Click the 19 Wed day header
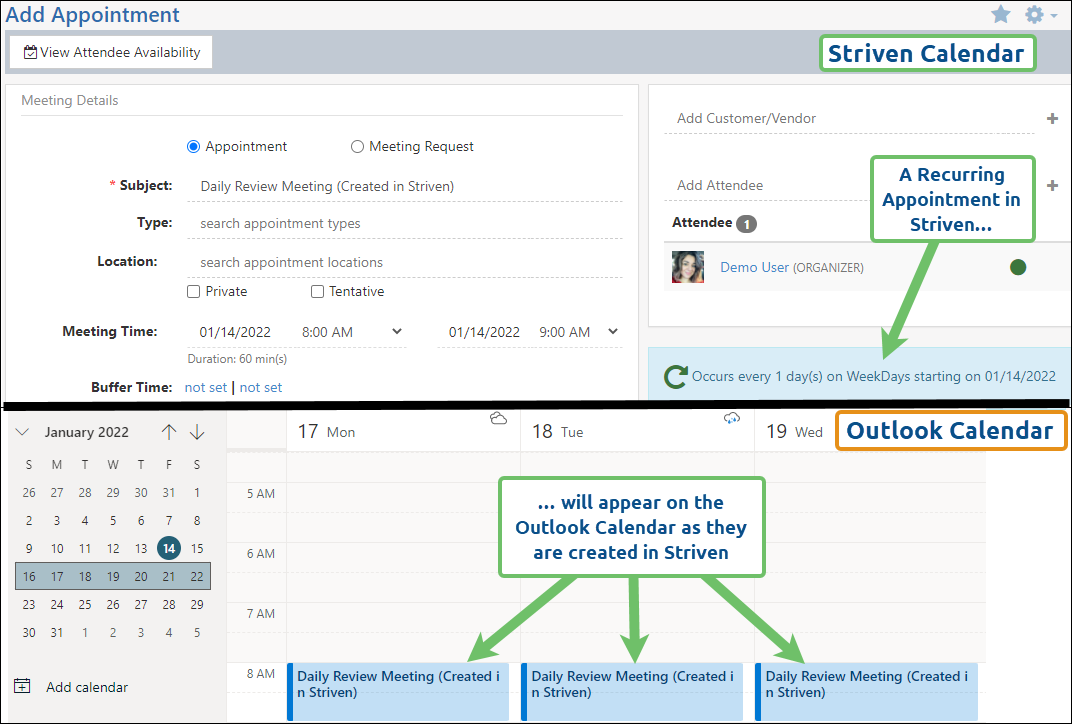Image resolution: width=1072 pixels, height=724 pixels. [794, 431]
